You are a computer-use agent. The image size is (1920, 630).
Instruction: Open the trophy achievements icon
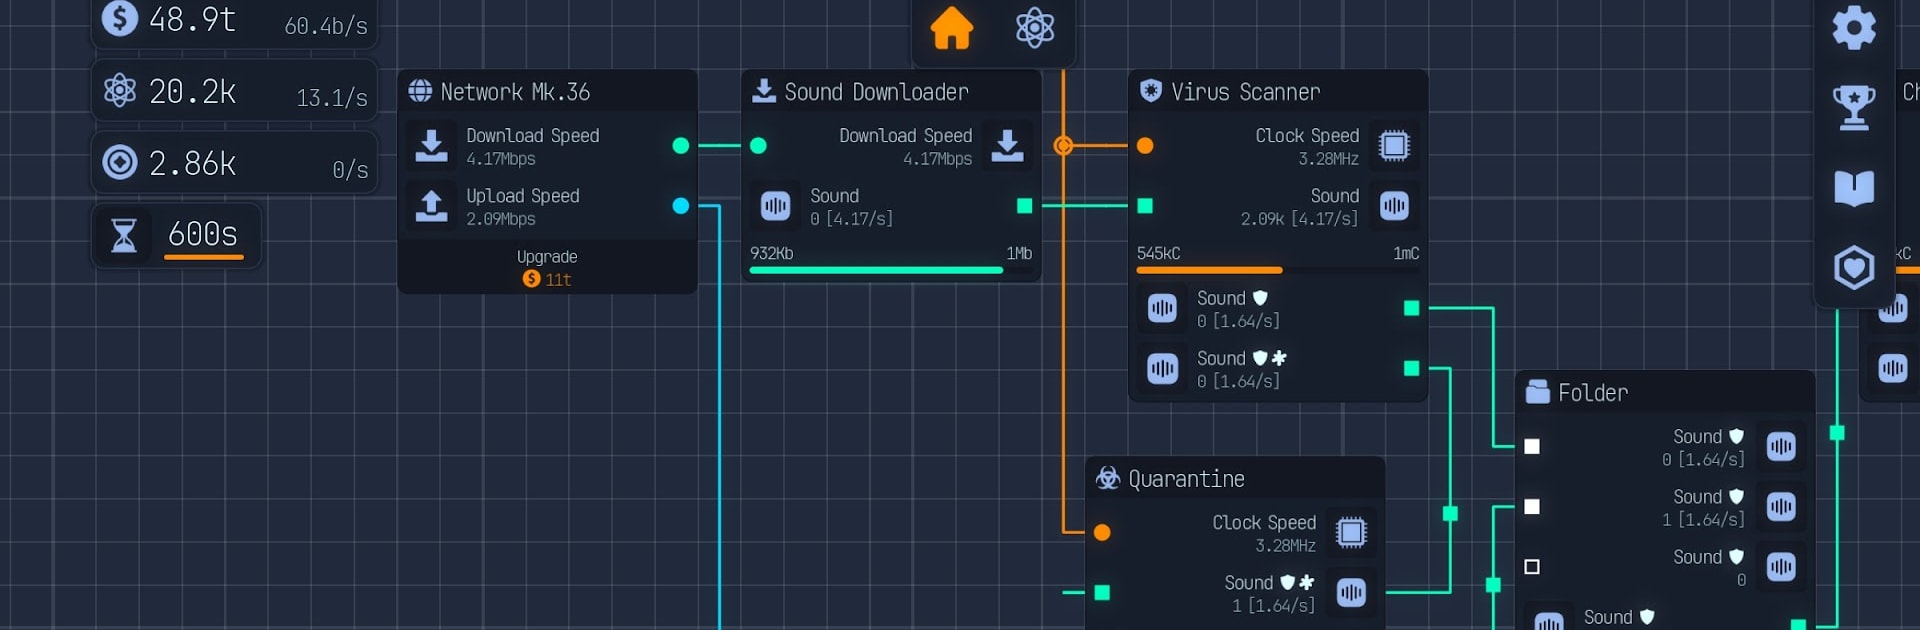1853,106
